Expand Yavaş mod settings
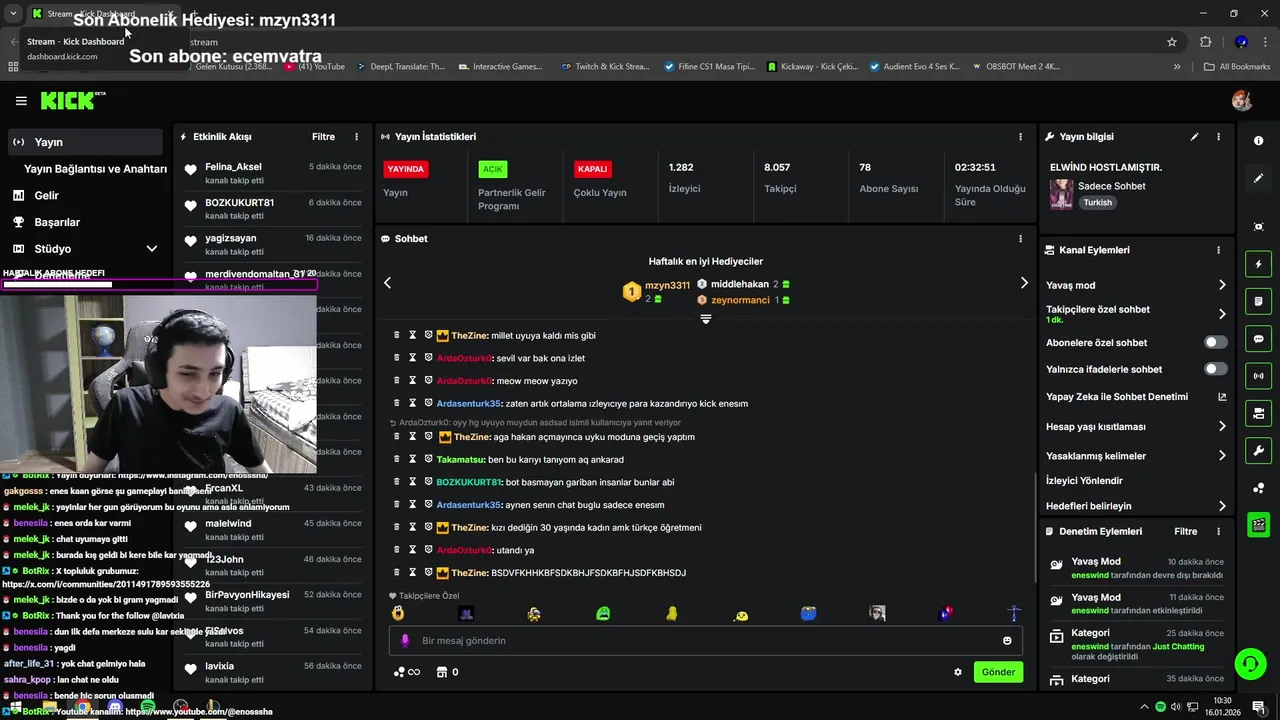The width and height of the screenshot is (1280, 720). [x=1222, y=285]
